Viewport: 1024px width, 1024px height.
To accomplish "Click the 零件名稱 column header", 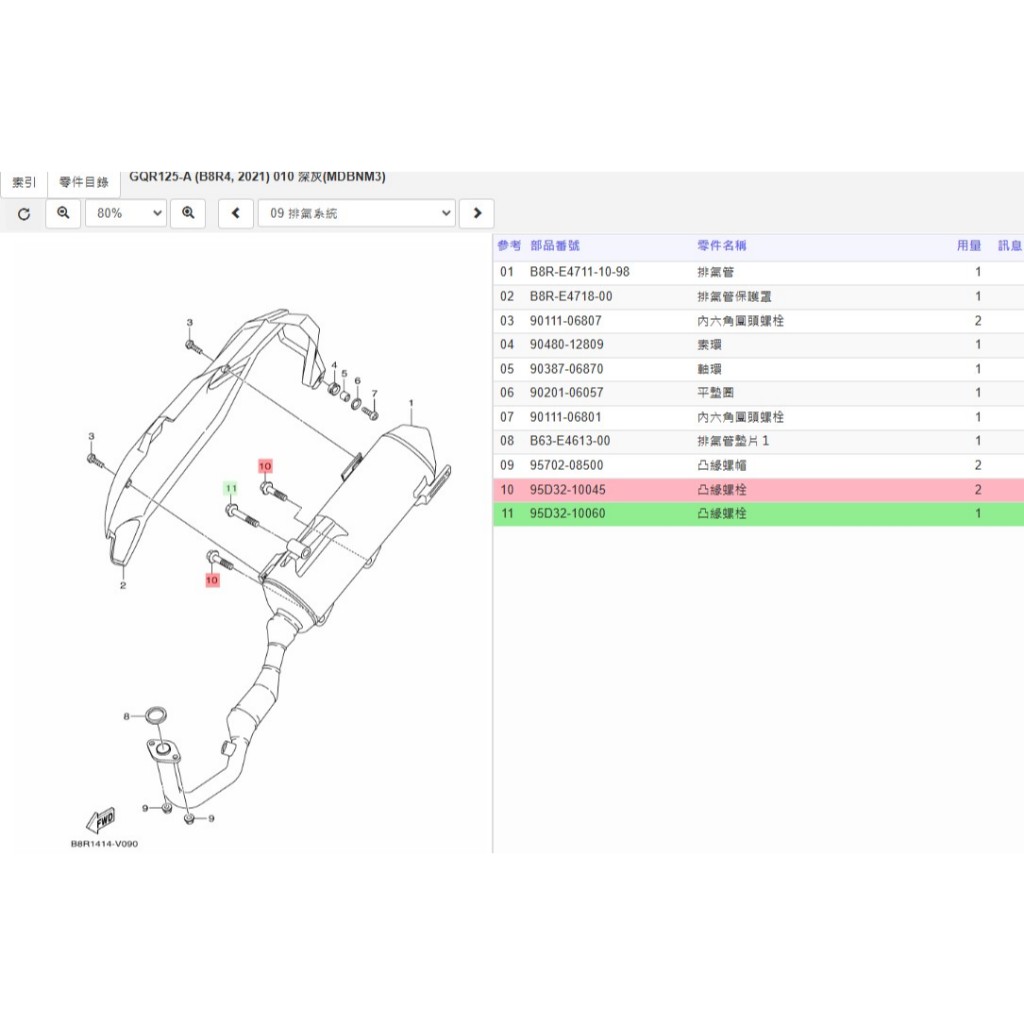I will [x=722, y=246].
